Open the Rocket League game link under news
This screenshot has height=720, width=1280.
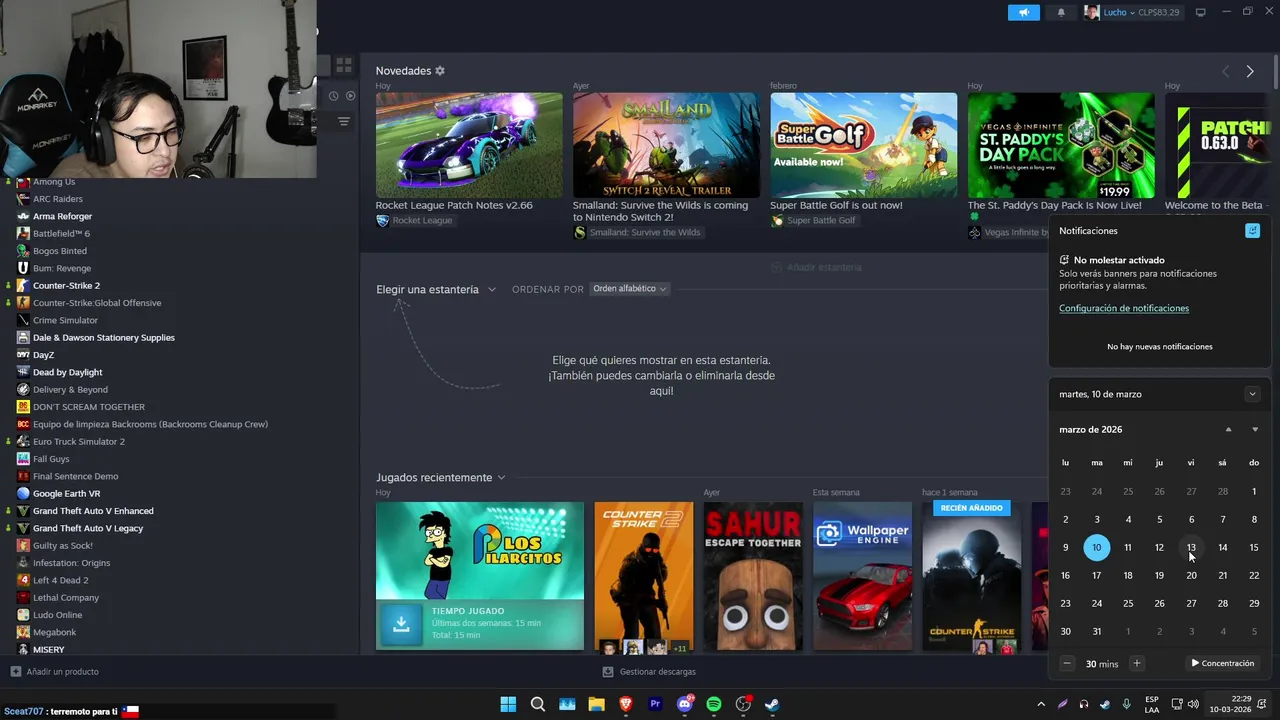[414, 220]
